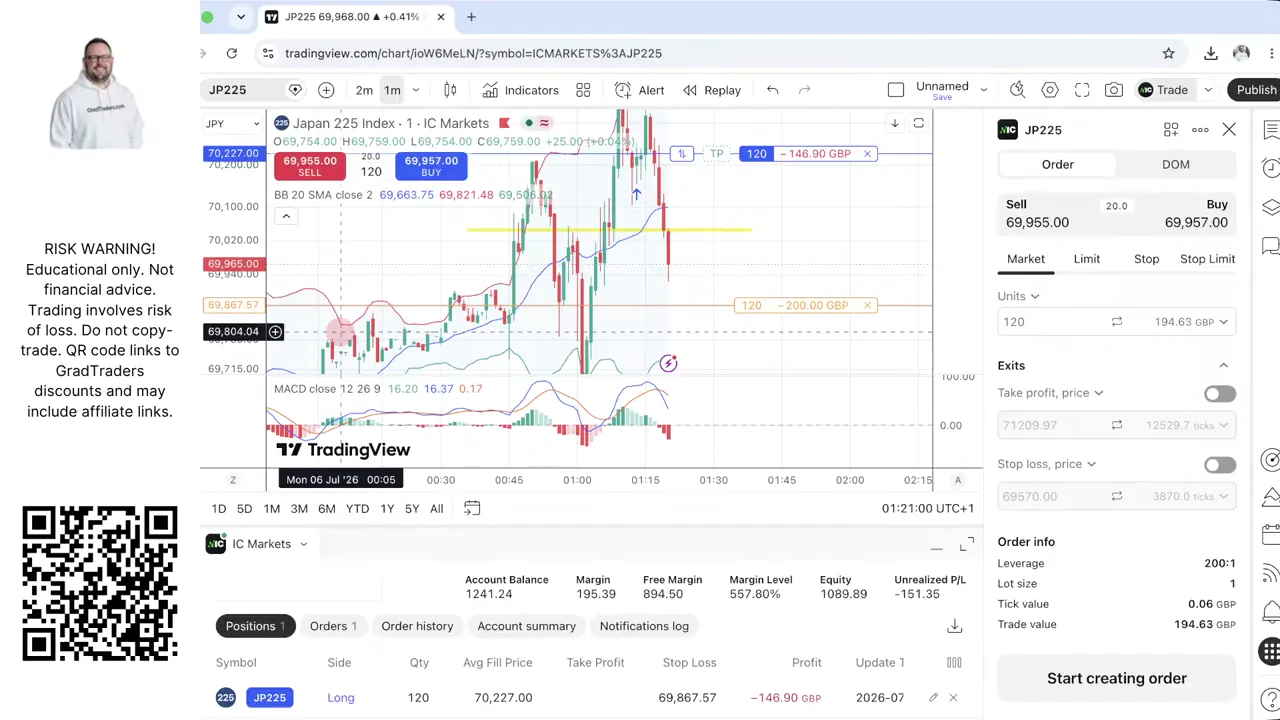Click the red 69,955.00 SELL button on chart
The height and width of the screenshot is (720, 1280).
click(310, 166)
